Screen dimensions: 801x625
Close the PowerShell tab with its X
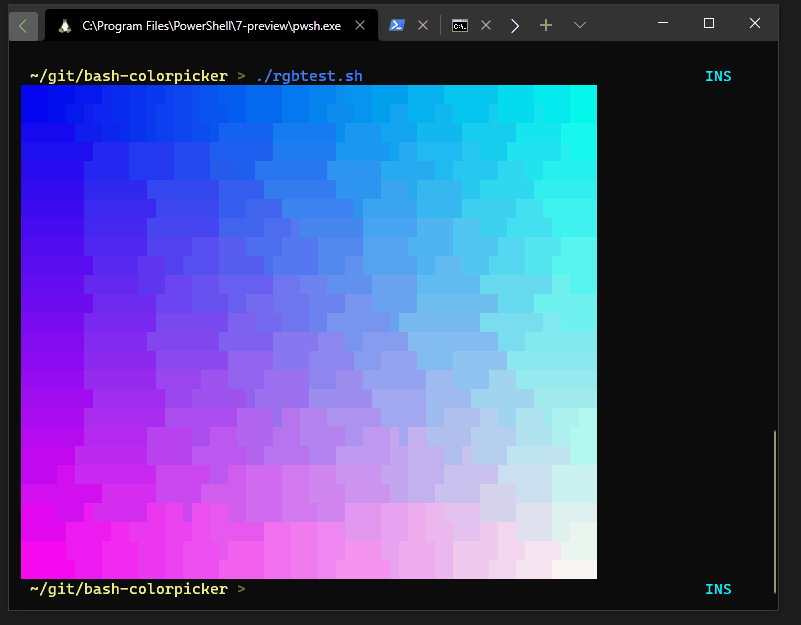pos(422,25)
